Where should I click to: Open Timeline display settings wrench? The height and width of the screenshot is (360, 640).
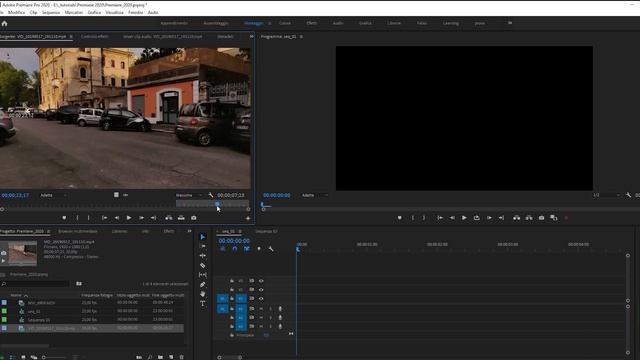(271, 249)
